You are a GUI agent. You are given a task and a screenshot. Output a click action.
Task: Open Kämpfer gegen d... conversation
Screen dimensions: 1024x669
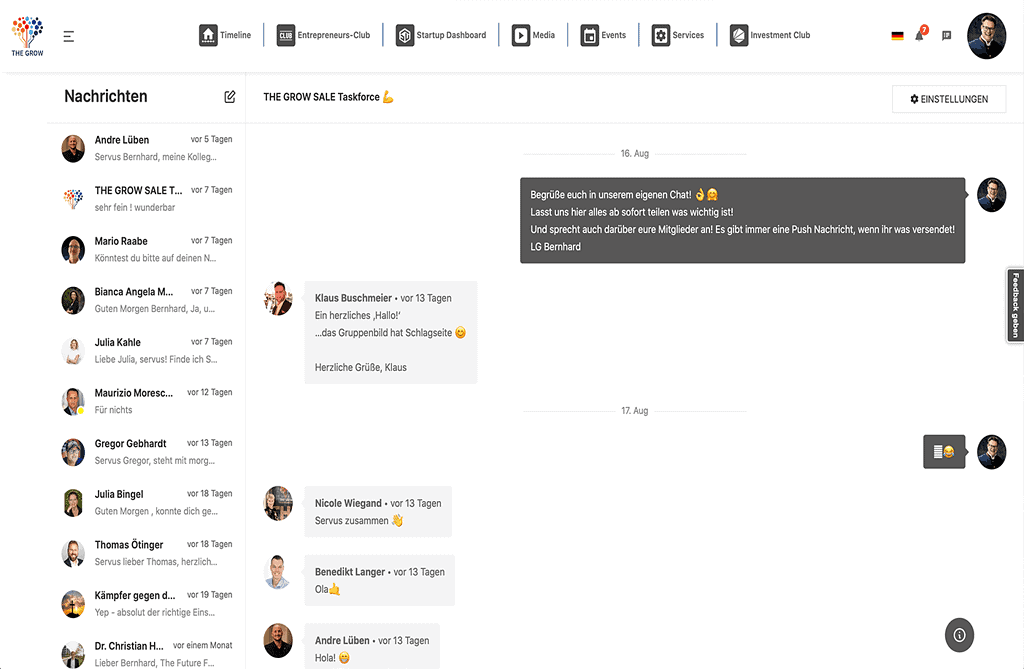pyautogui.click(x=147, y=604)
